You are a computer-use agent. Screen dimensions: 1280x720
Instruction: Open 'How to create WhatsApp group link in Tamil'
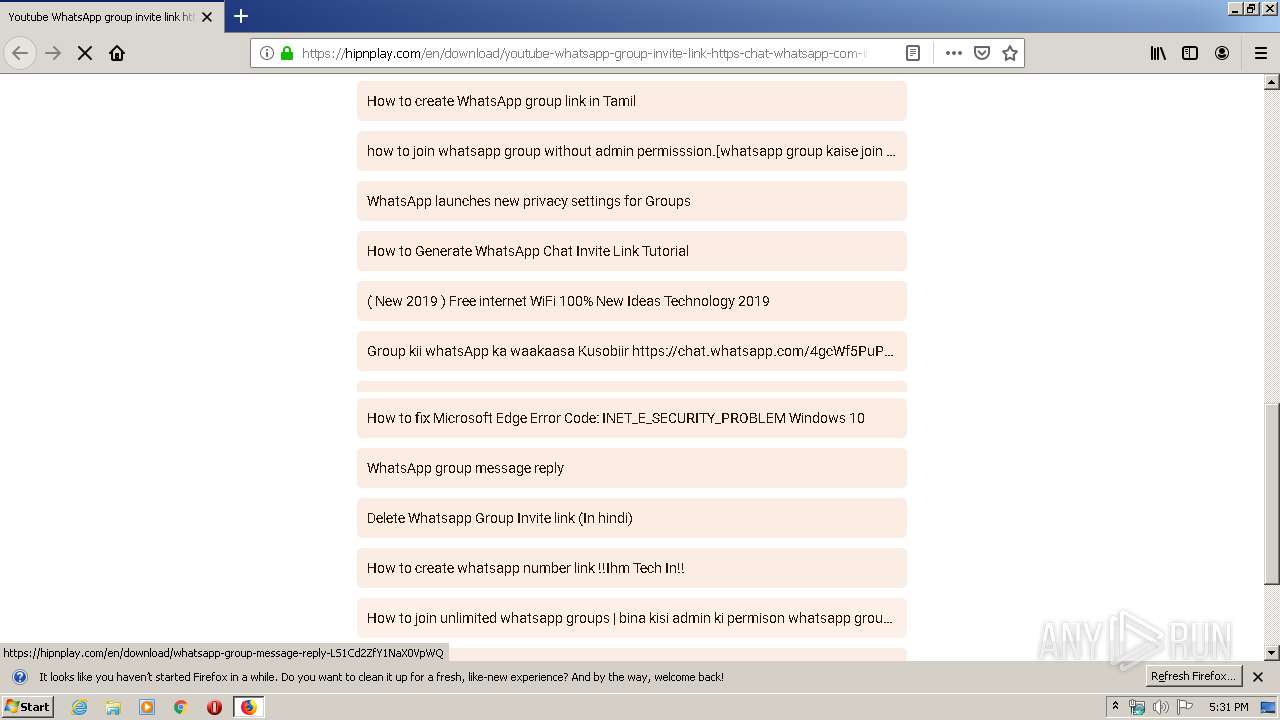coord(632,101)
